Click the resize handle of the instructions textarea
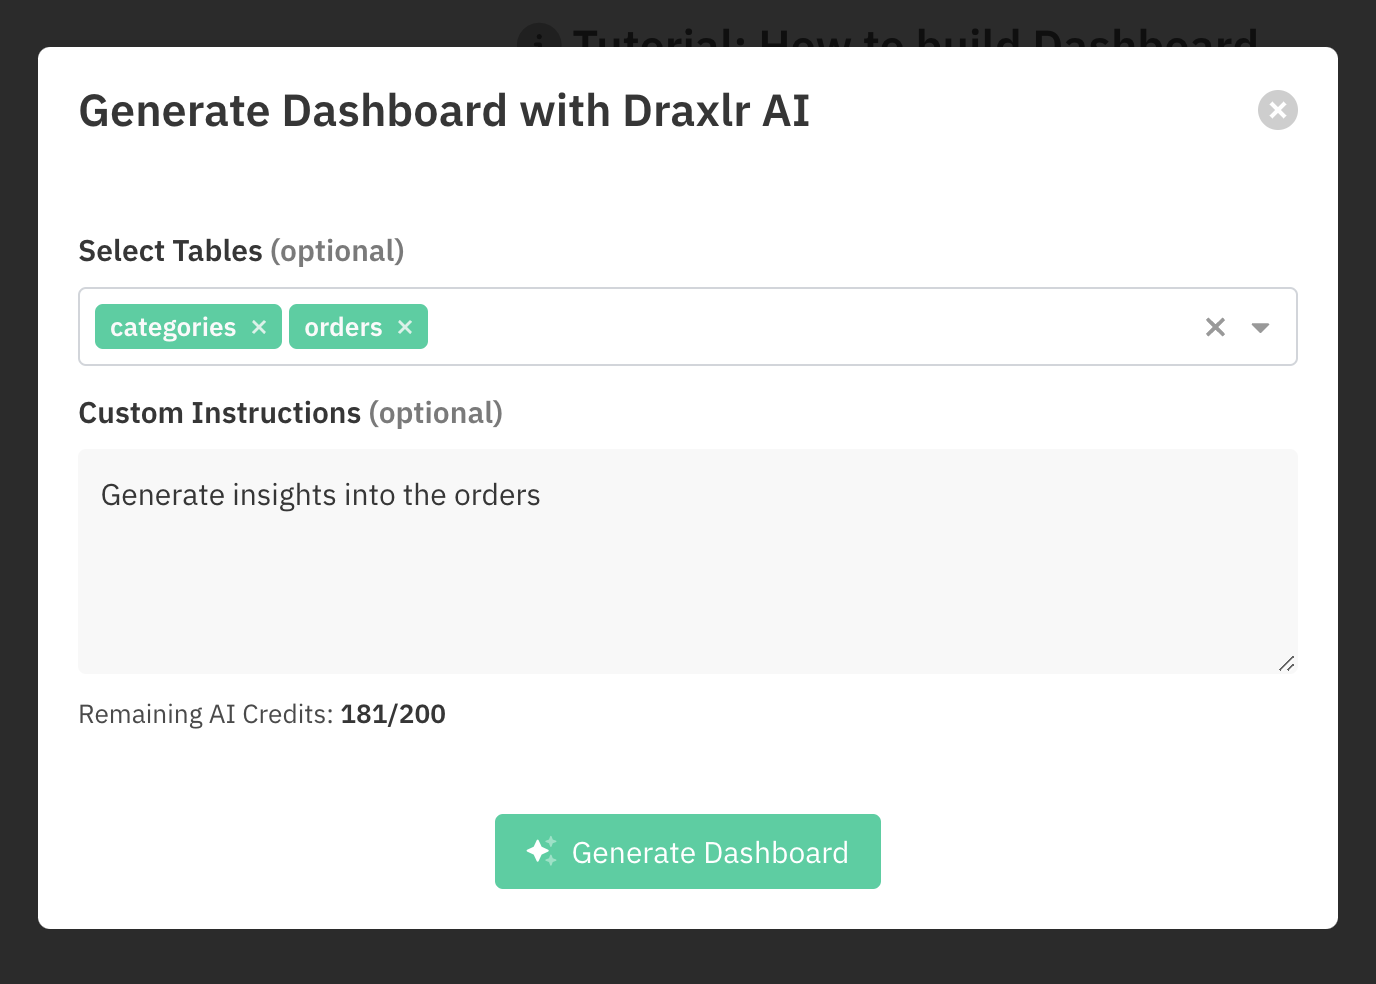1376x984 pixels. coord(1287,663)
